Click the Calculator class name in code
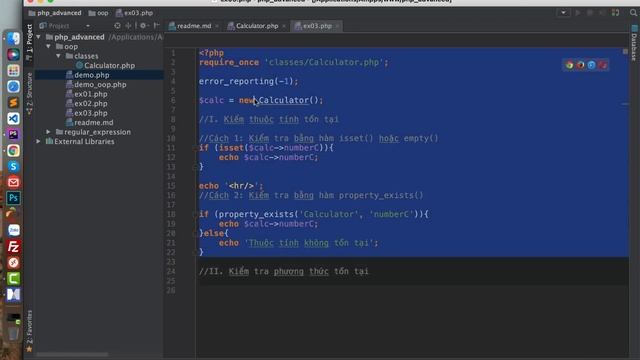This screenshot has height=360, width=640. click(283, 100)
